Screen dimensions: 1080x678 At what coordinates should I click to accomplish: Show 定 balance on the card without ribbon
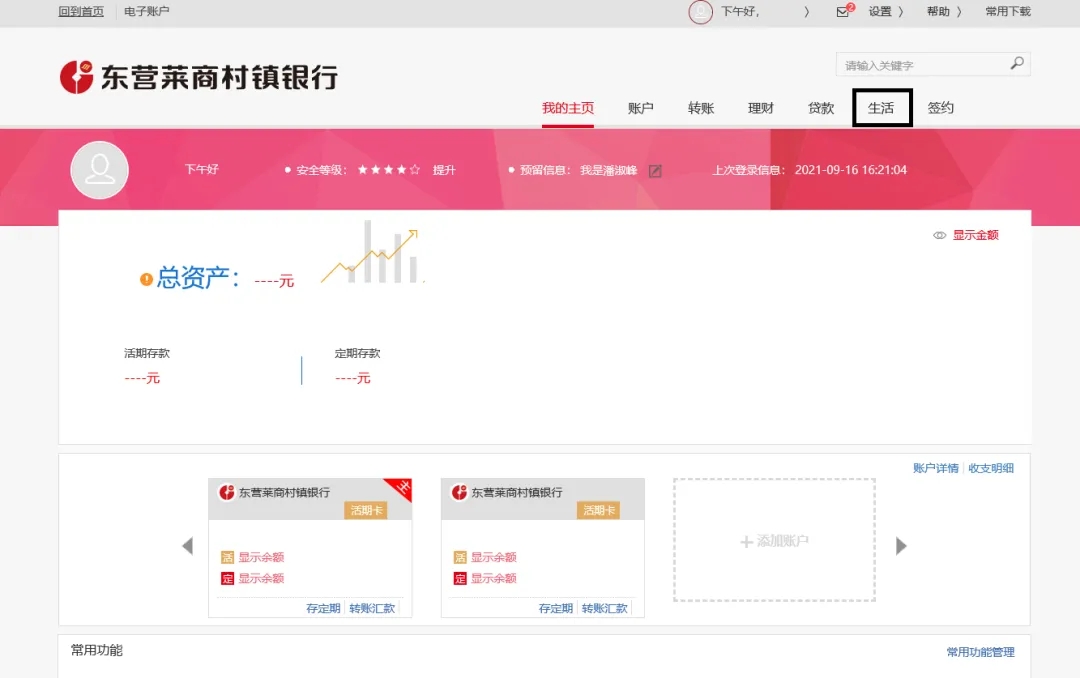pos(494,579)
